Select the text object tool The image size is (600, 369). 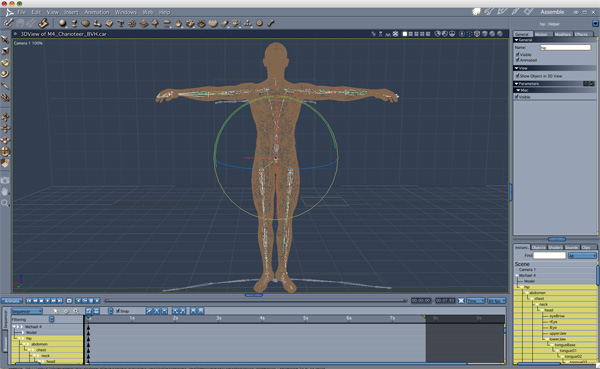click(121, 23)
